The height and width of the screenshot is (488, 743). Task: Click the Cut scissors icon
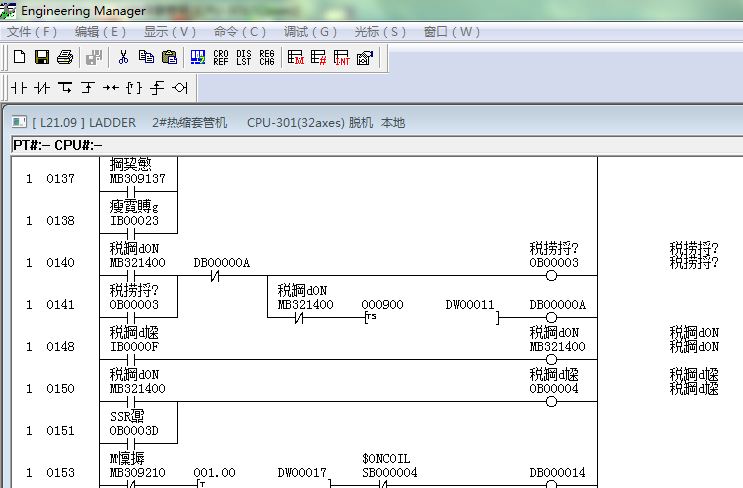pos(123,57)
